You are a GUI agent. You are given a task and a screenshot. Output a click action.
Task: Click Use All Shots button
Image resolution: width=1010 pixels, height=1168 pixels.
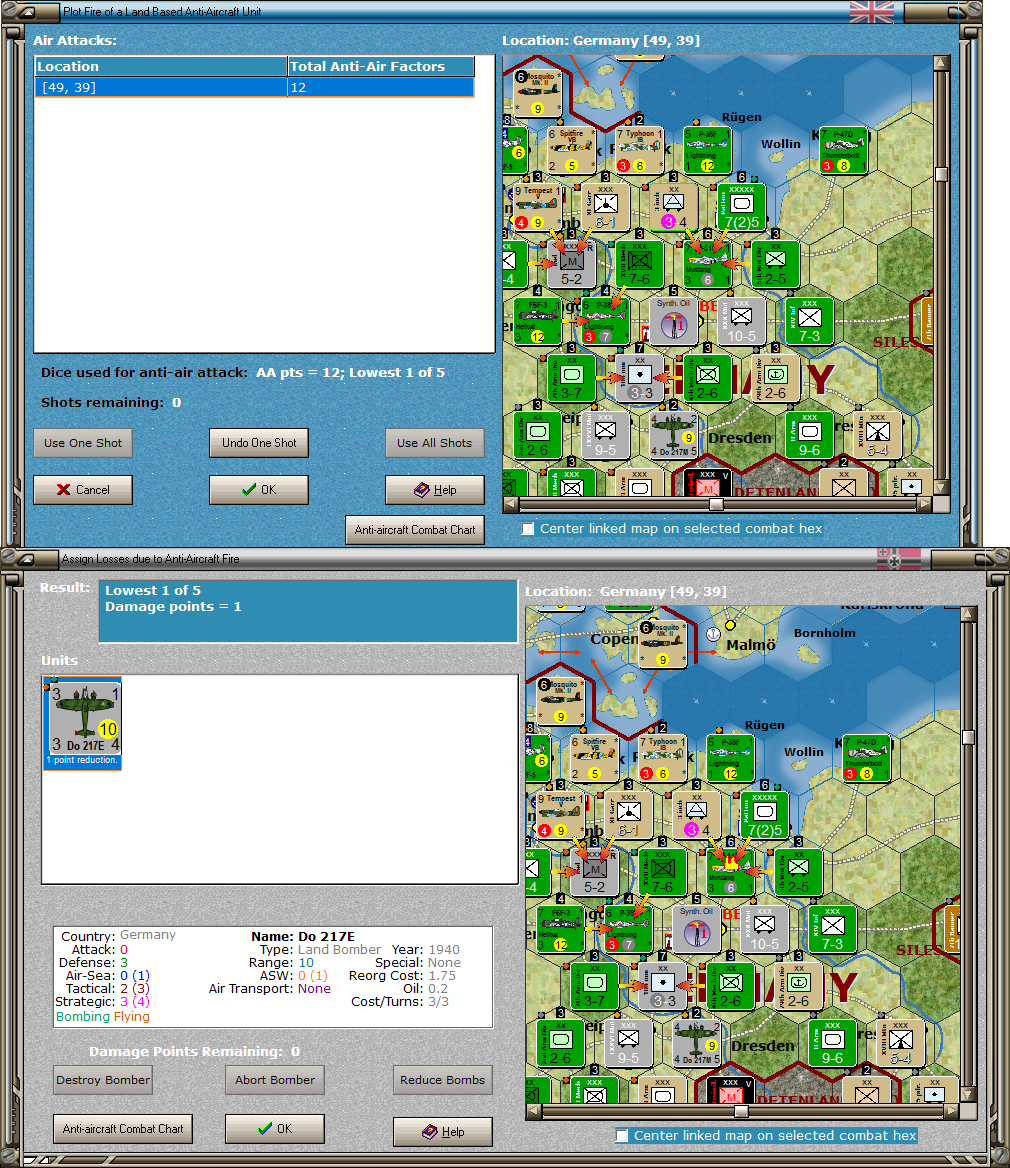point(434,442)
